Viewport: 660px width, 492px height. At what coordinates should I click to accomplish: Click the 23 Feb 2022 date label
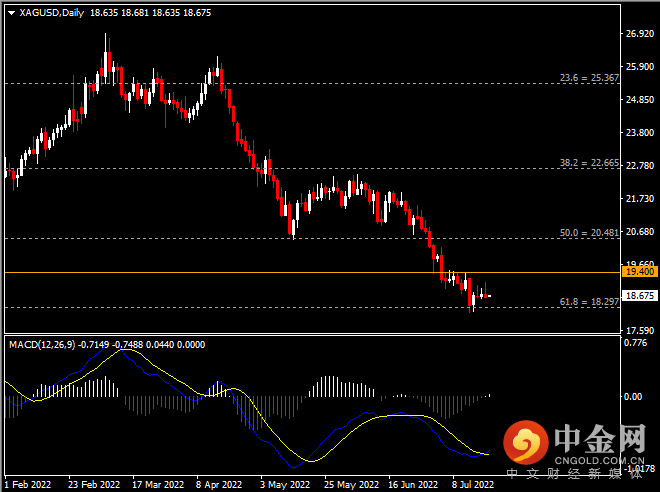pyautogui.click(x=94, y=485)
